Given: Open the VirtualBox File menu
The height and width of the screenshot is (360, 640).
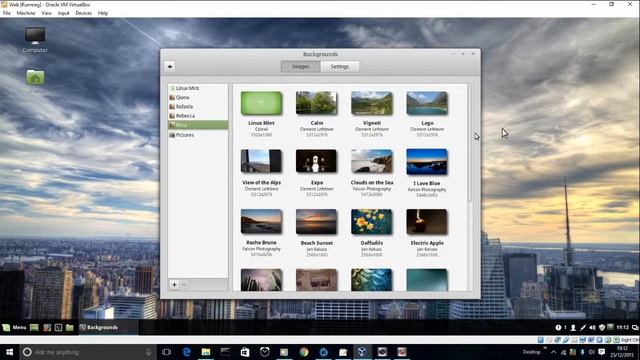Looking at the screenshot, I should click(x=7, y=13).
